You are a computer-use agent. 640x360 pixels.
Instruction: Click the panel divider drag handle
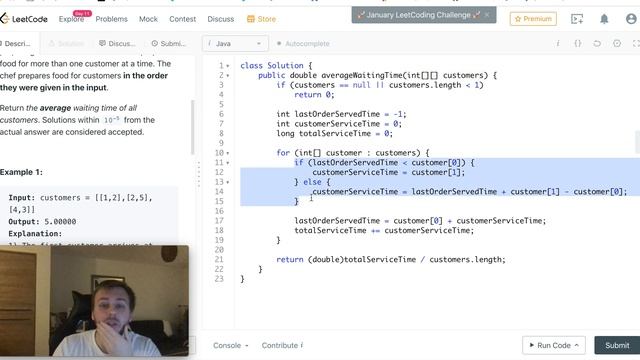pos(199,174)
